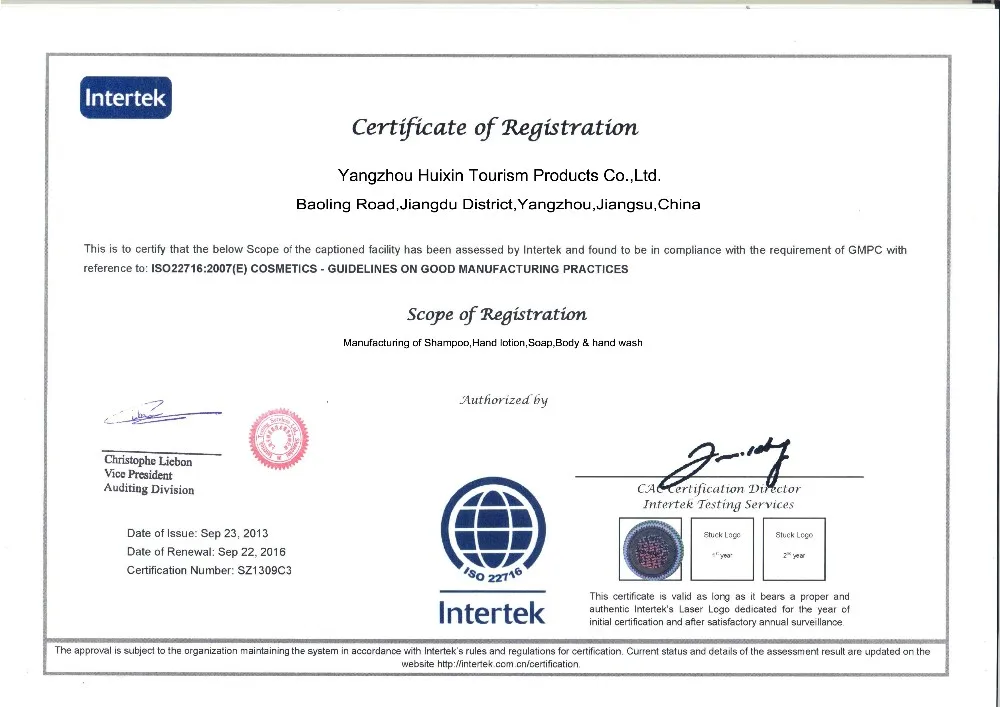Click the holographic laser logo sticker

pos(652,550)
